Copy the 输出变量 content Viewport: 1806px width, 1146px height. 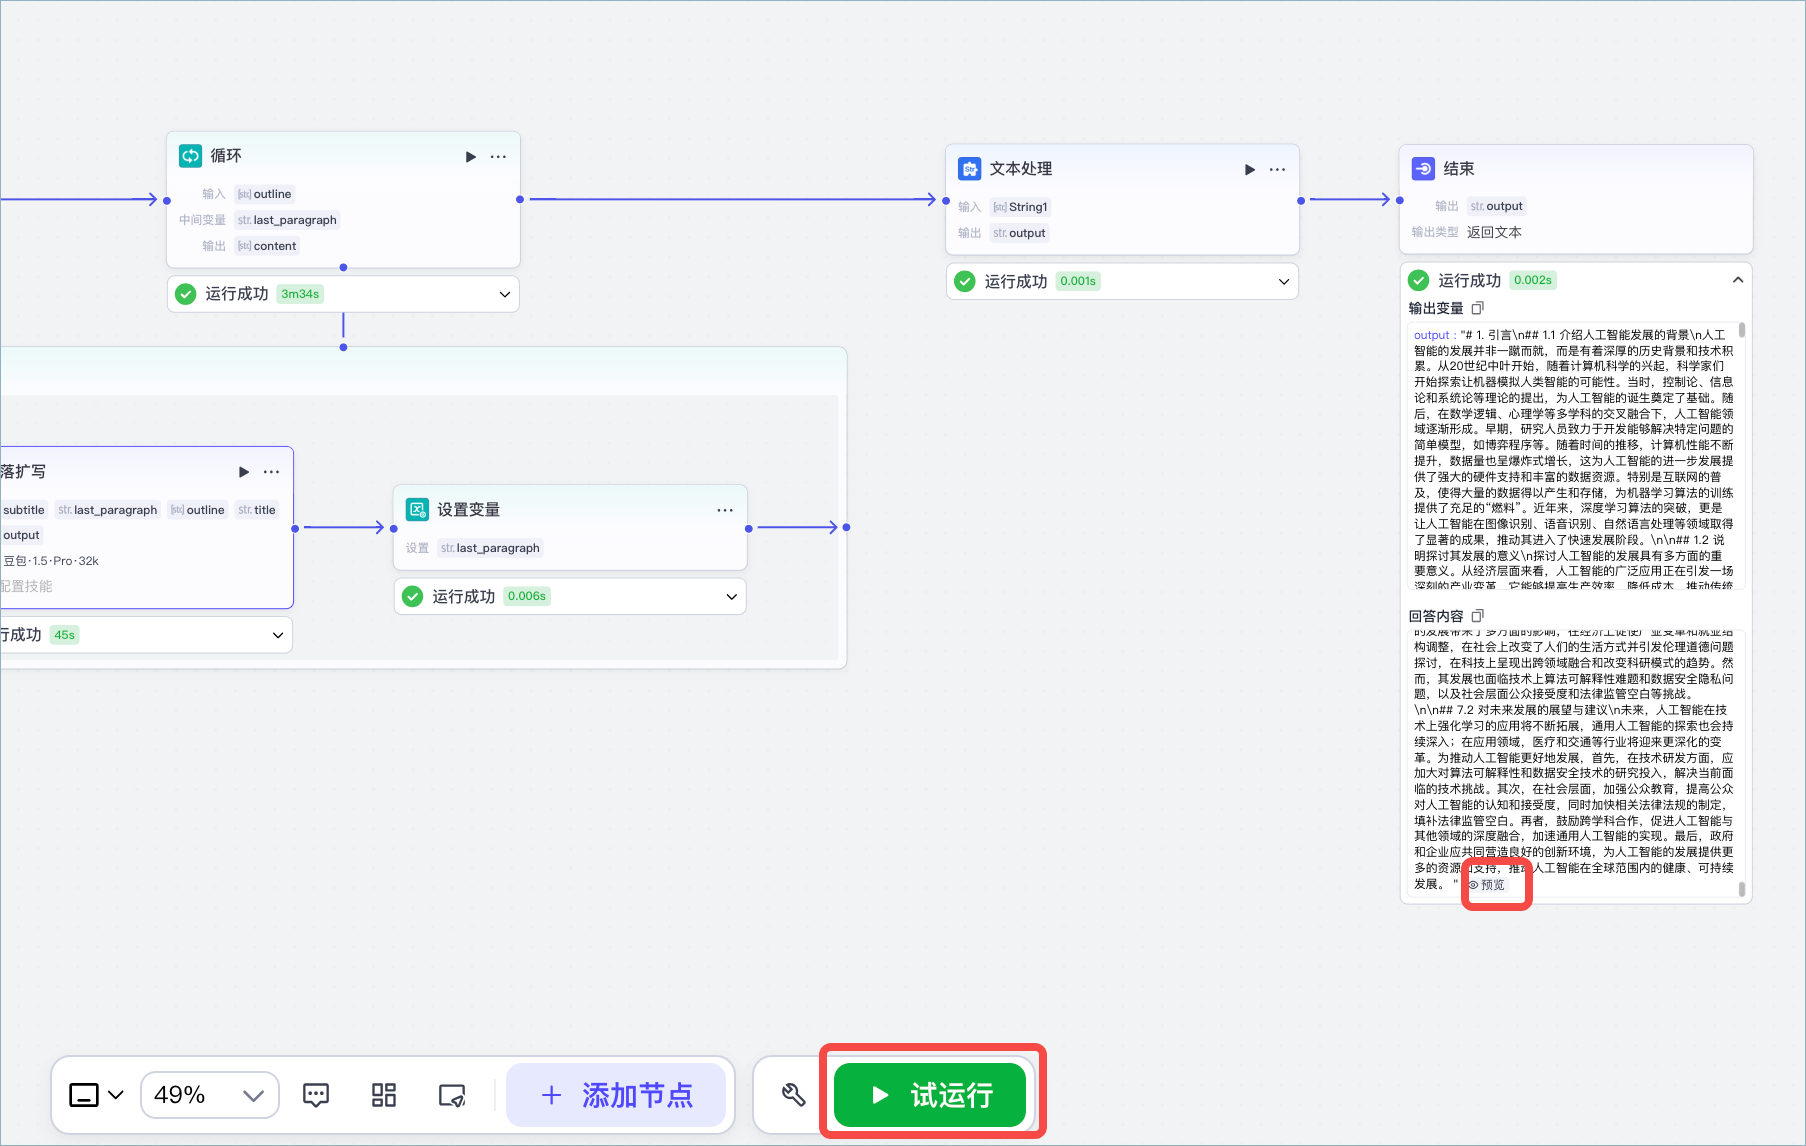click(x=1477, y=308)
